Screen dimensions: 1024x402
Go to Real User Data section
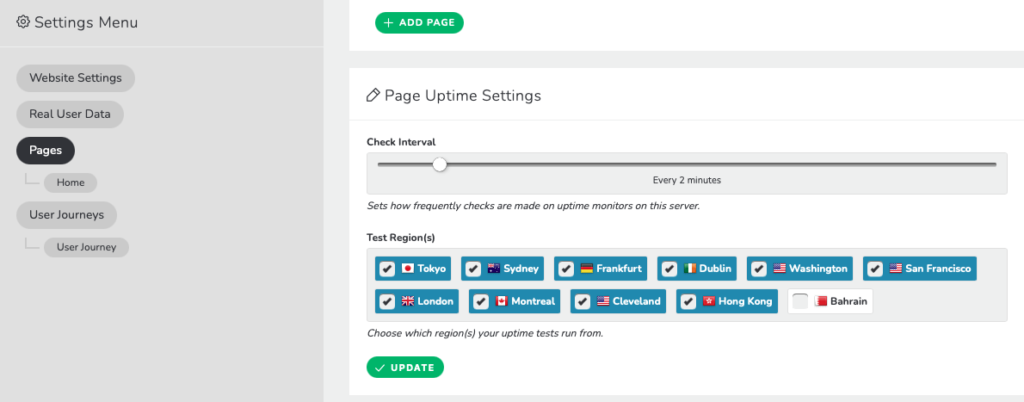click(70, 114)
